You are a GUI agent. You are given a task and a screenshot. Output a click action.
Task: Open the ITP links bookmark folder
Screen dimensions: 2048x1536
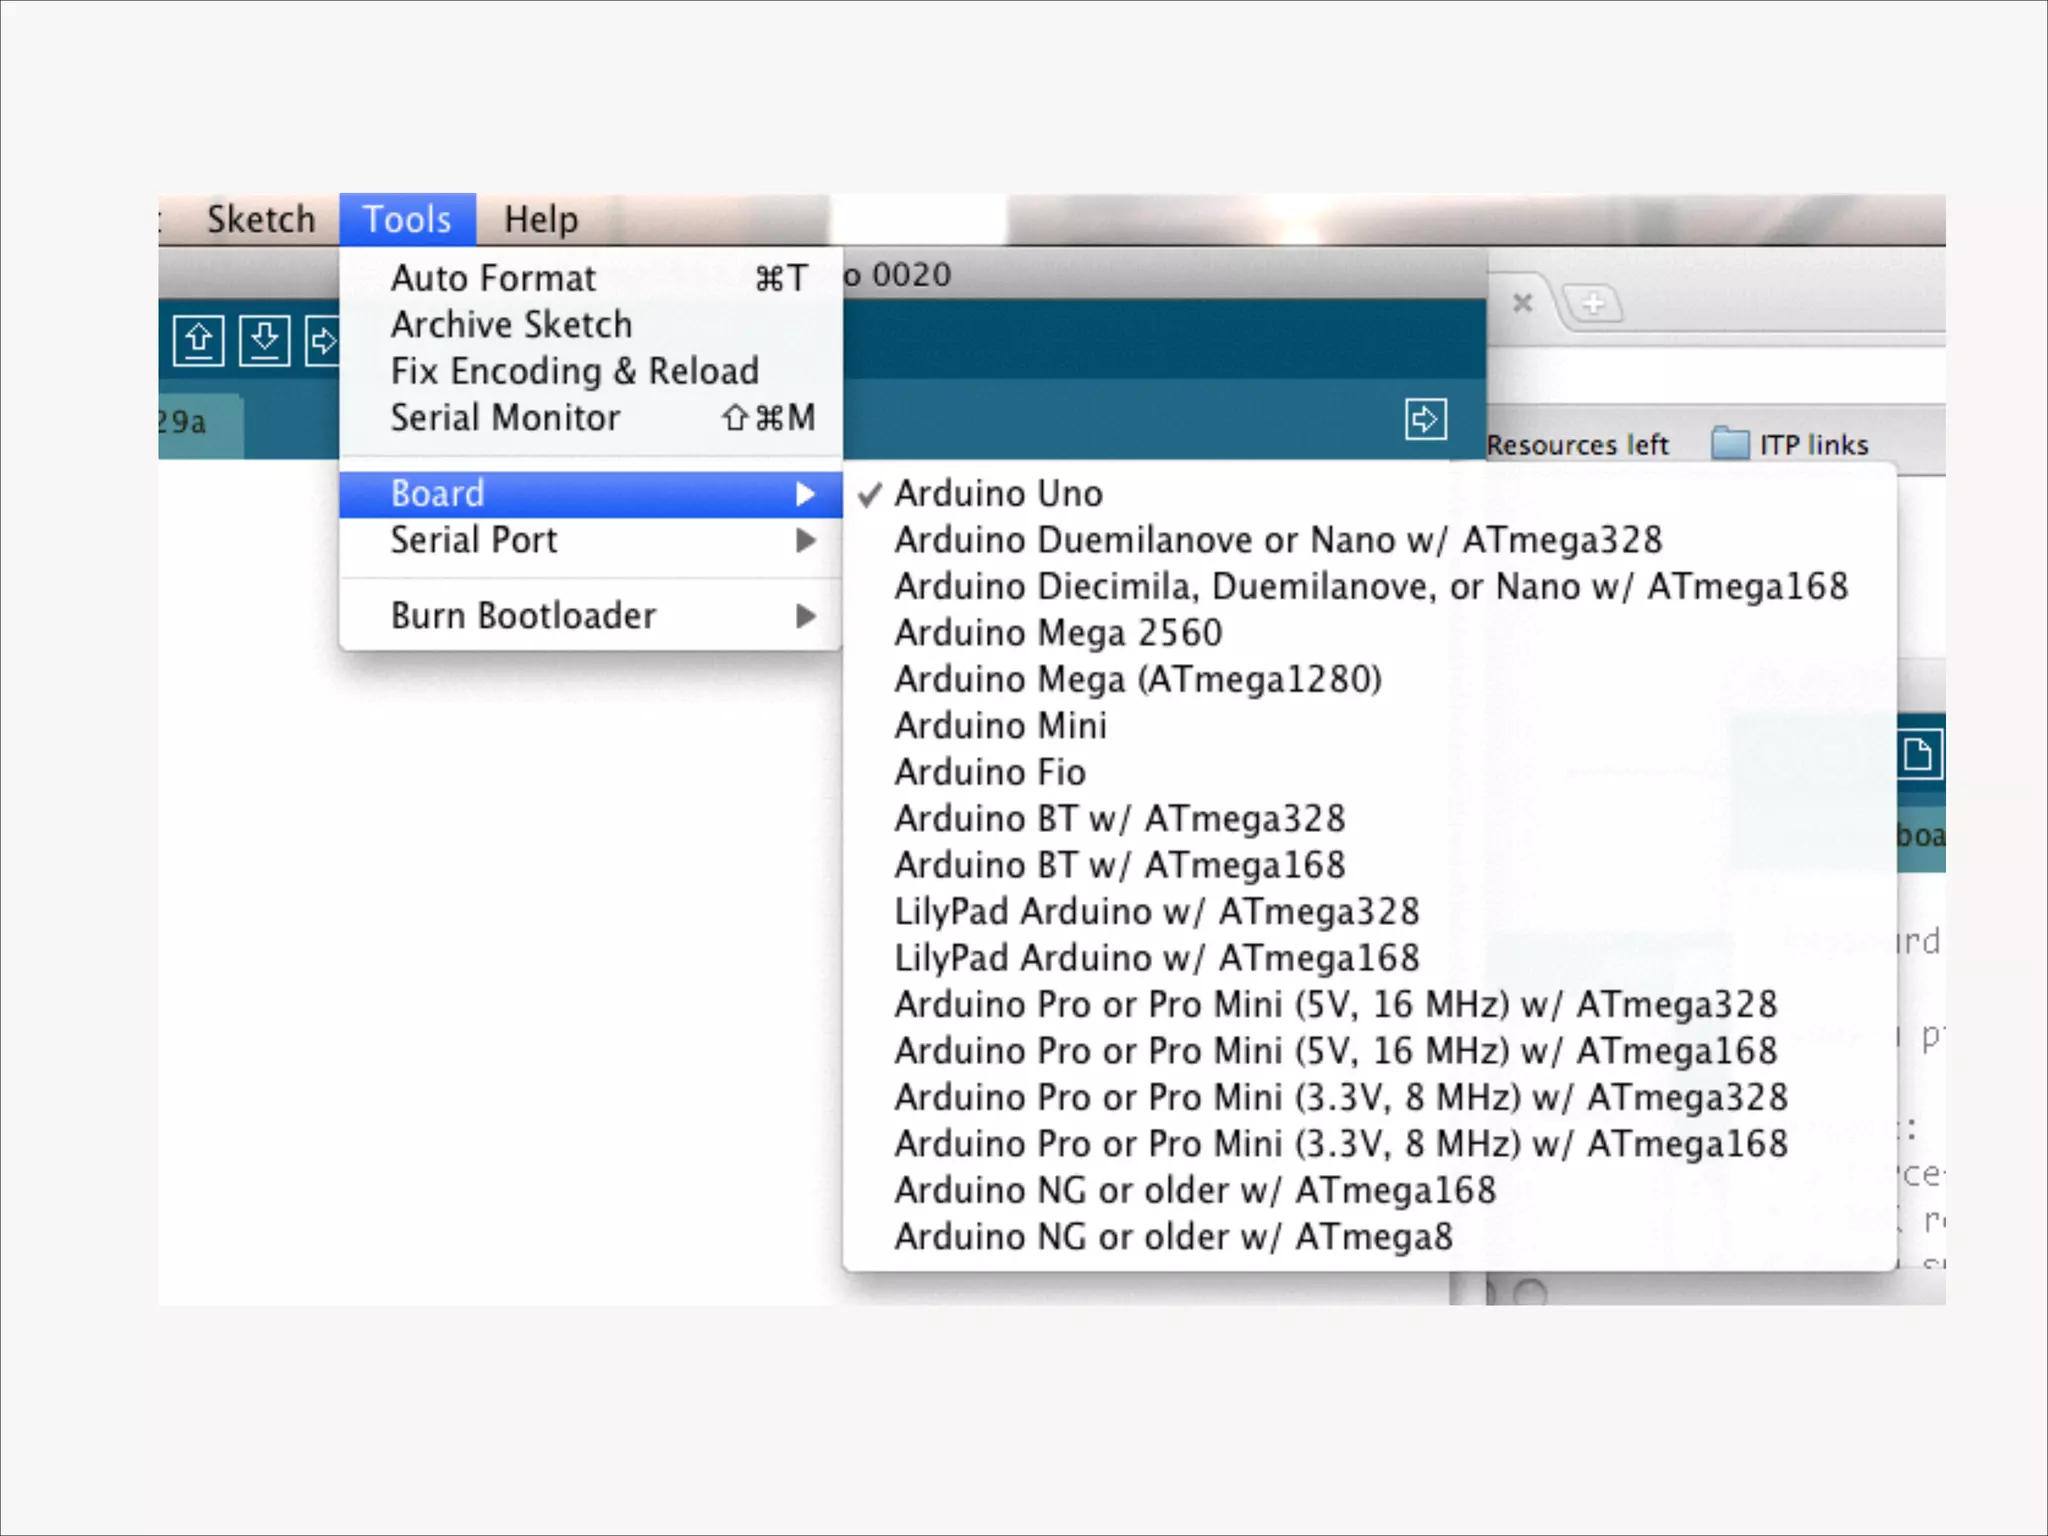coord(1790,444)
